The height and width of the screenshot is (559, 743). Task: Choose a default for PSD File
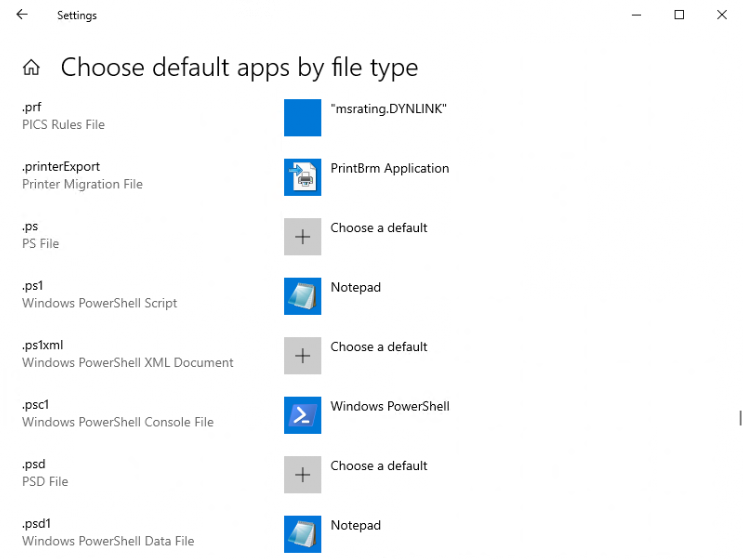click(x=379, y=466)
